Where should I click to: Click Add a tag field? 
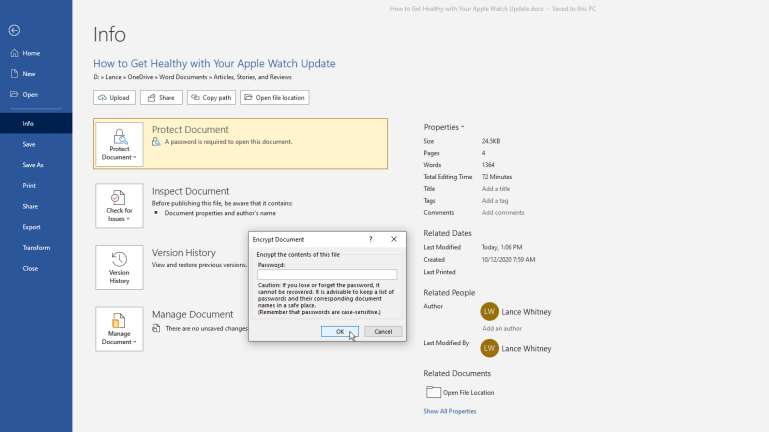click(495, 201)
